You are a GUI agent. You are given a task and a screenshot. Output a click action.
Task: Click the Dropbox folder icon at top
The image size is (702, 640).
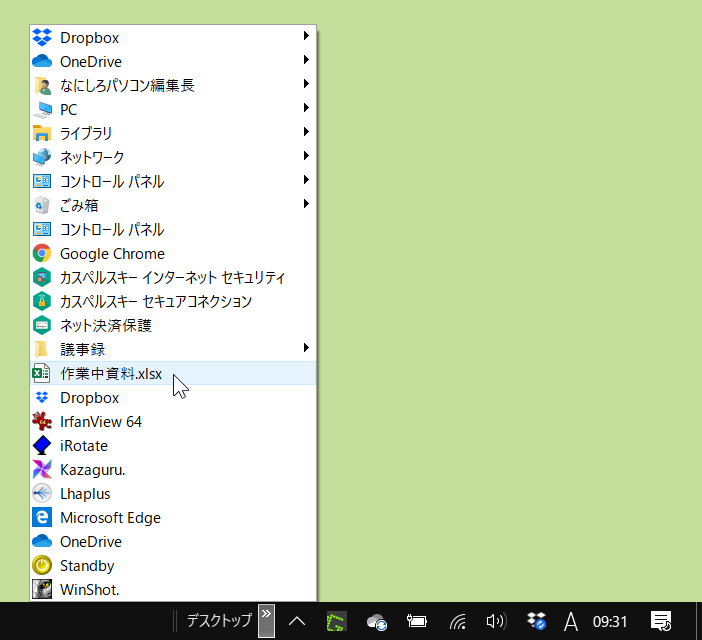tap(42, 38)
